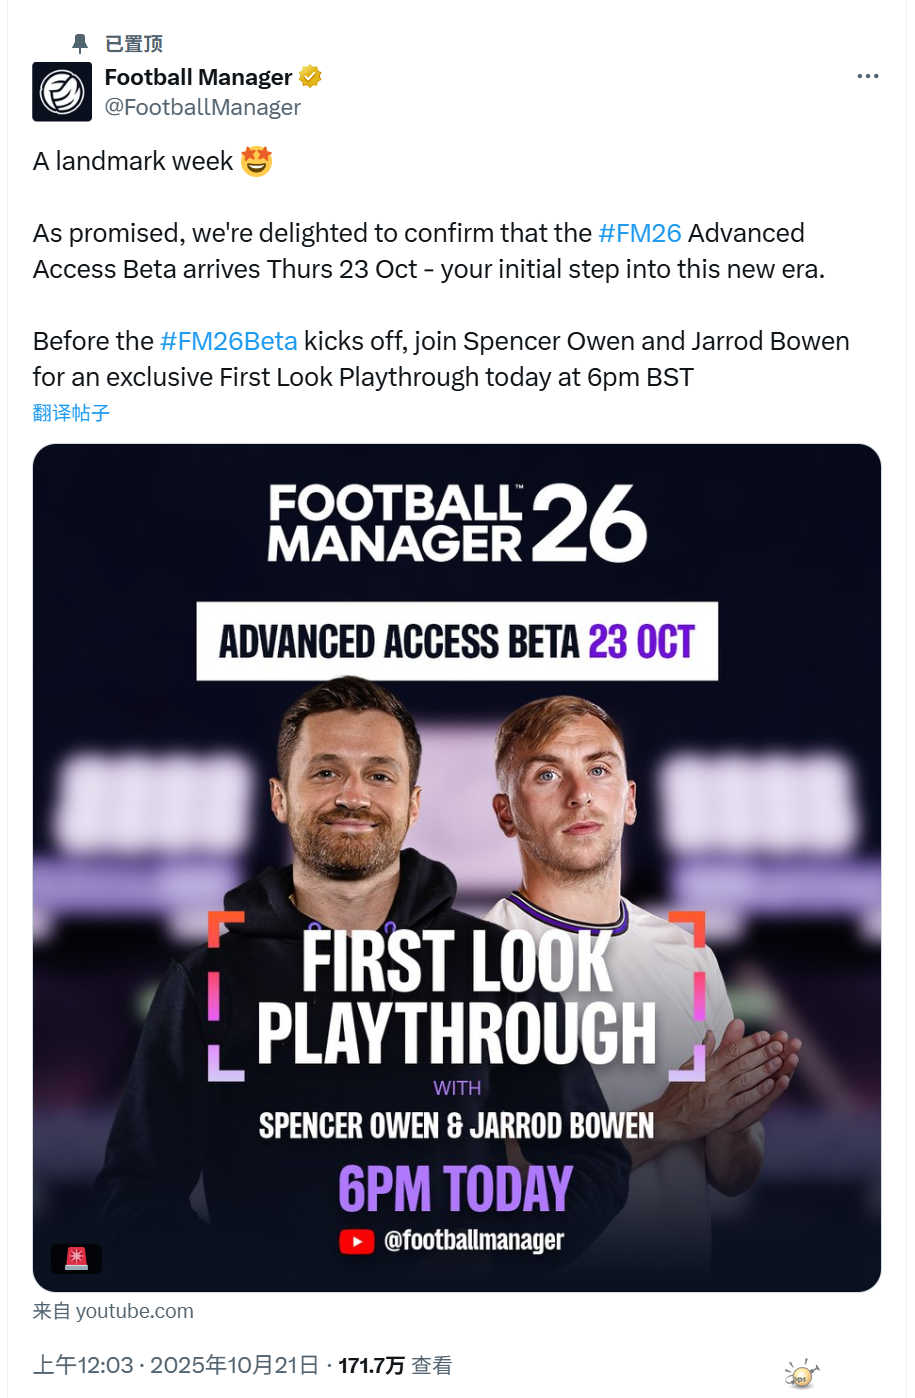Open the @FootballManager handle
Screen dimensions: 915x1398
click(x=202, y=107)
